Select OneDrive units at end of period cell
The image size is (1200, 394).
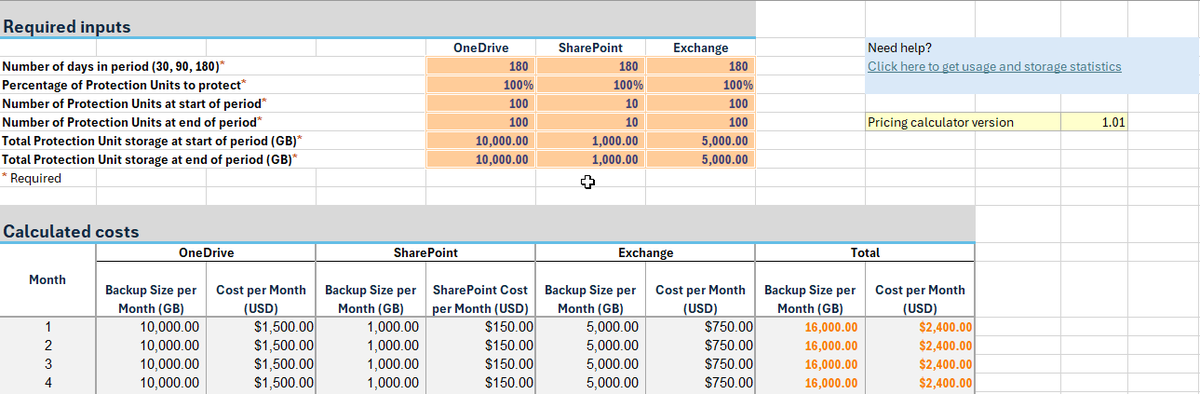point(480,122)
